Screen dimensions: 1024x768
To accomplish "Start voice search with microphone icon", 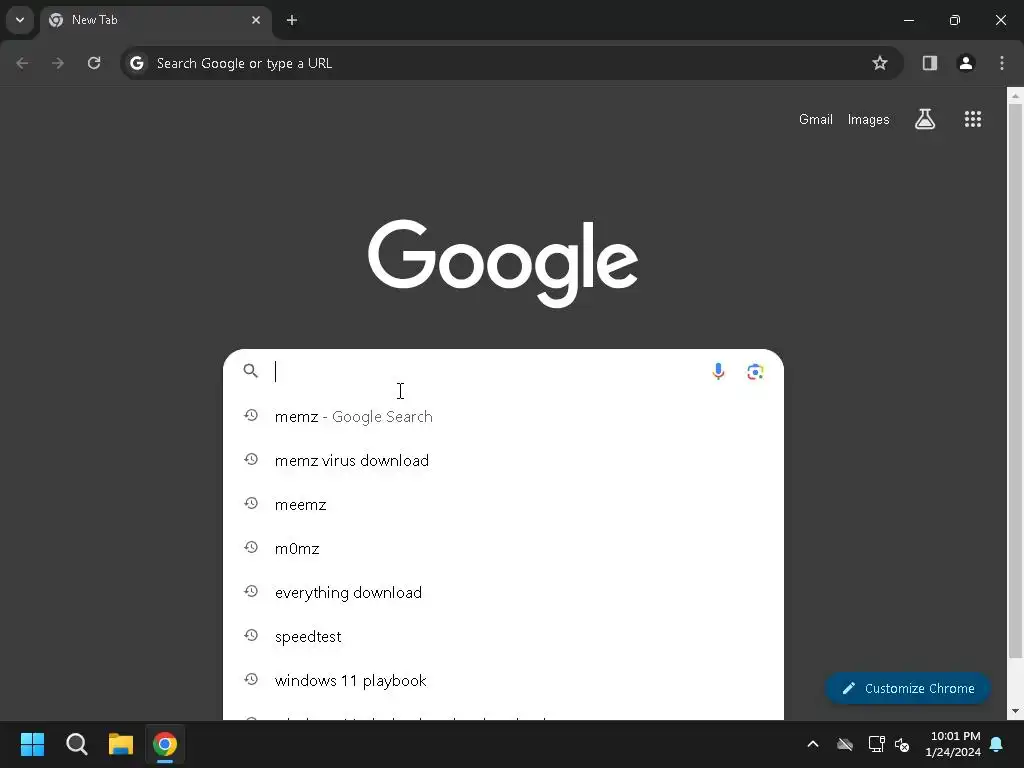I will pyautogui.click(x=718, y=372).
